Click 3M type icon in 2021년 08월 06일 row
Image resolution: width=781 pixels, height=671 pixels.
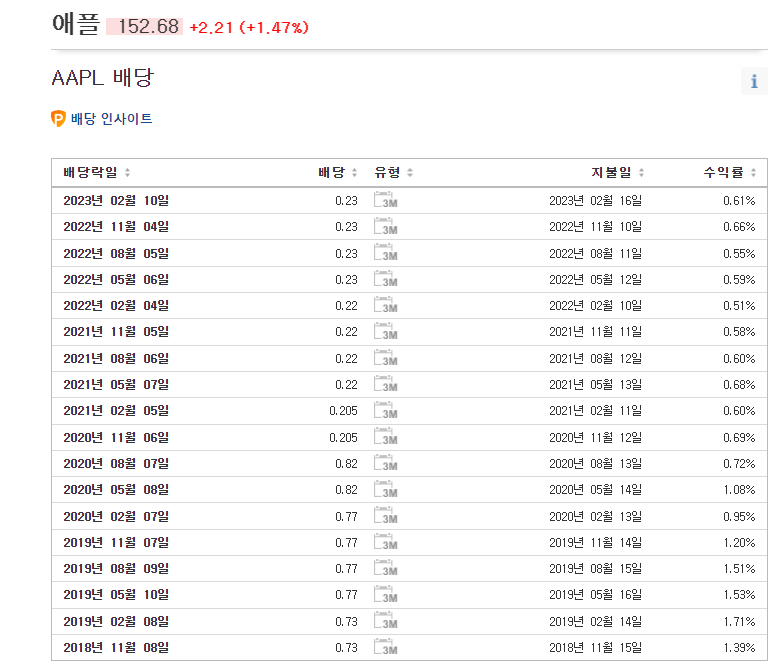coord(386,358)
